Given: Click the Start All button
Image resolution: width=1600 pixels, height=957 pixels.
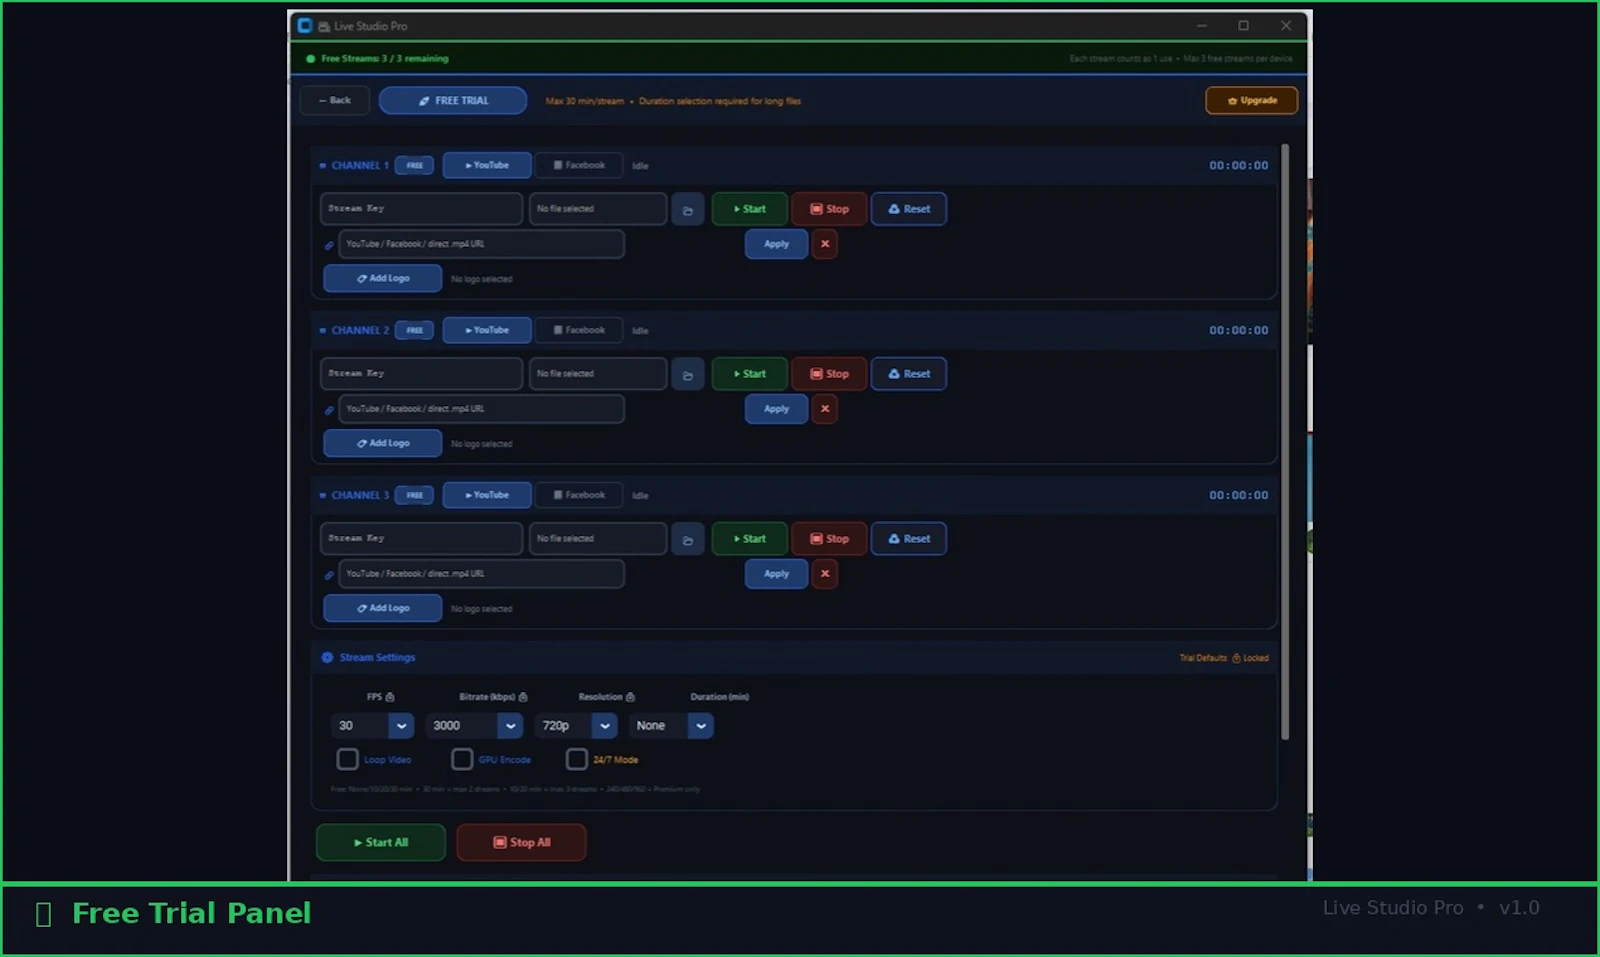Looking at the screenshot, I should point(381,842).
